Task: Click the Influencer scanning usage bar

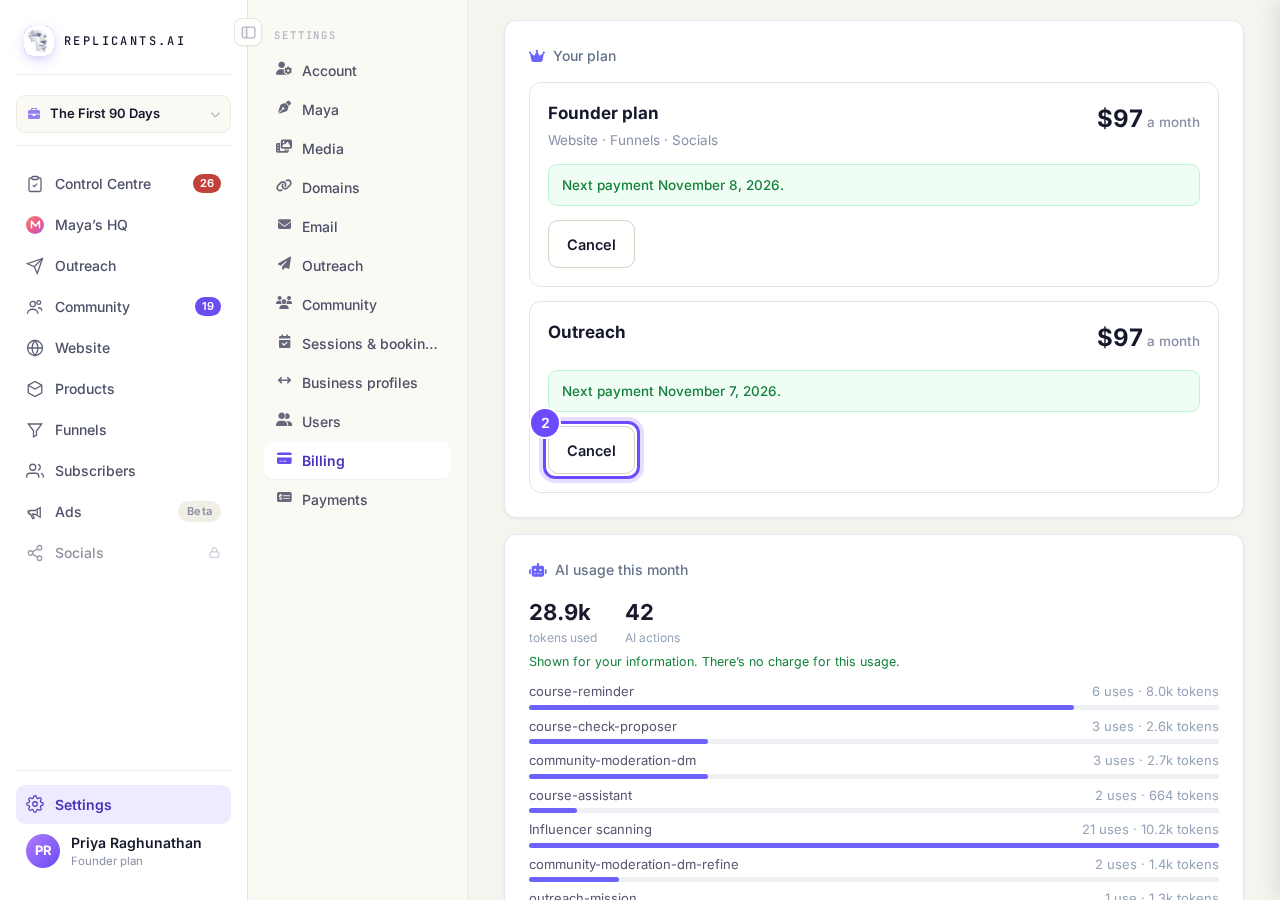Action: coord(874,845)
